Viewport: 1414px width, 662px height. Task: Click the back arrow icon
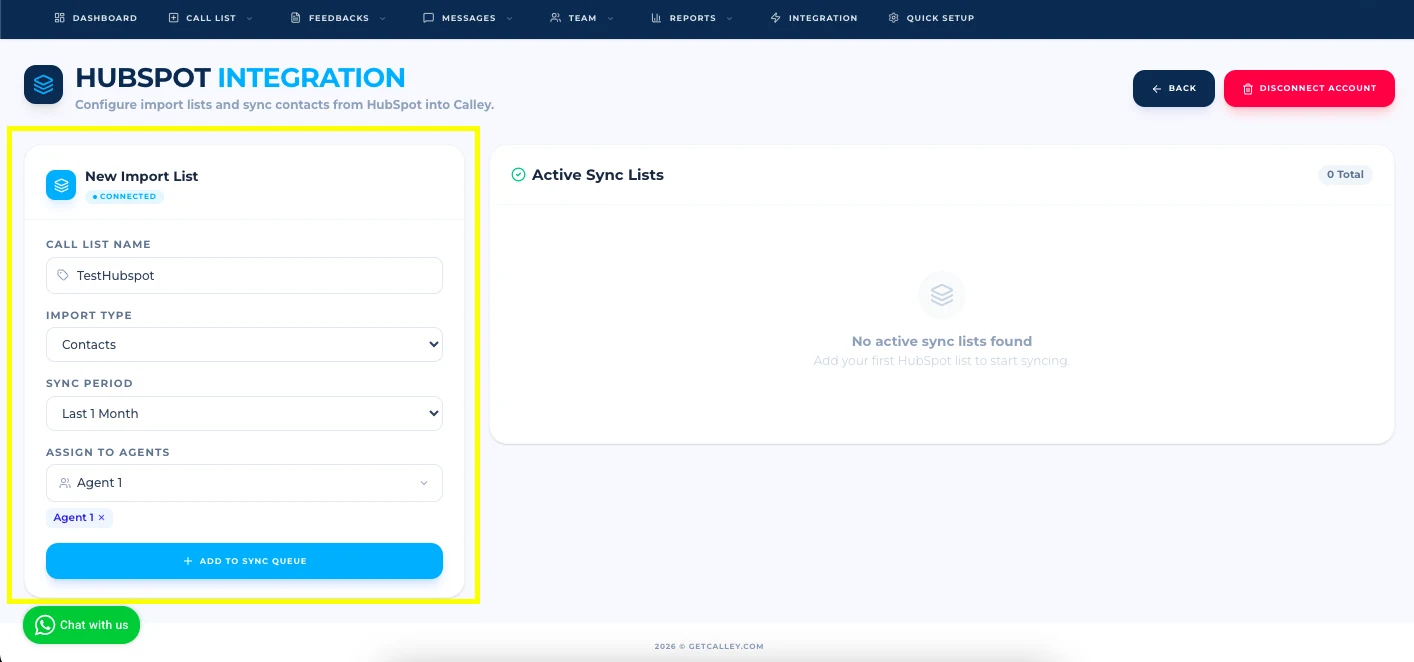pos(1157,89)
